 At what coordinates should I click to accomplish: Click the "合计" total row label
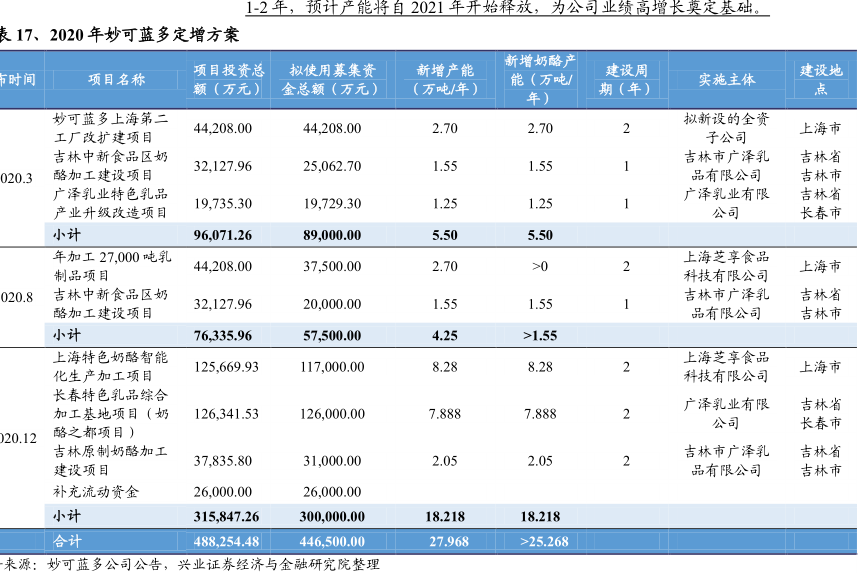click(67, 541)
